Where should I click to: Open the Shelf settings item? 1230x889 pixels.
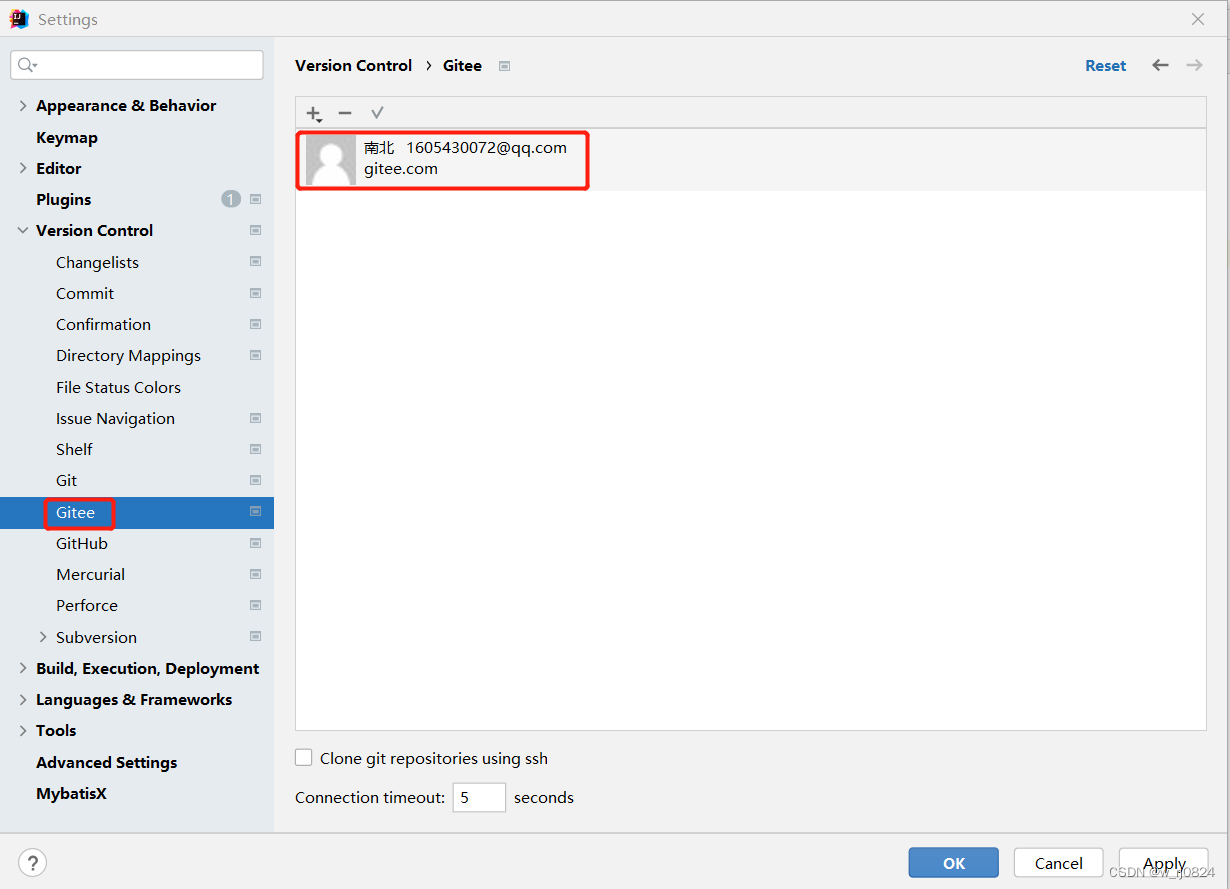coord(74,449)
